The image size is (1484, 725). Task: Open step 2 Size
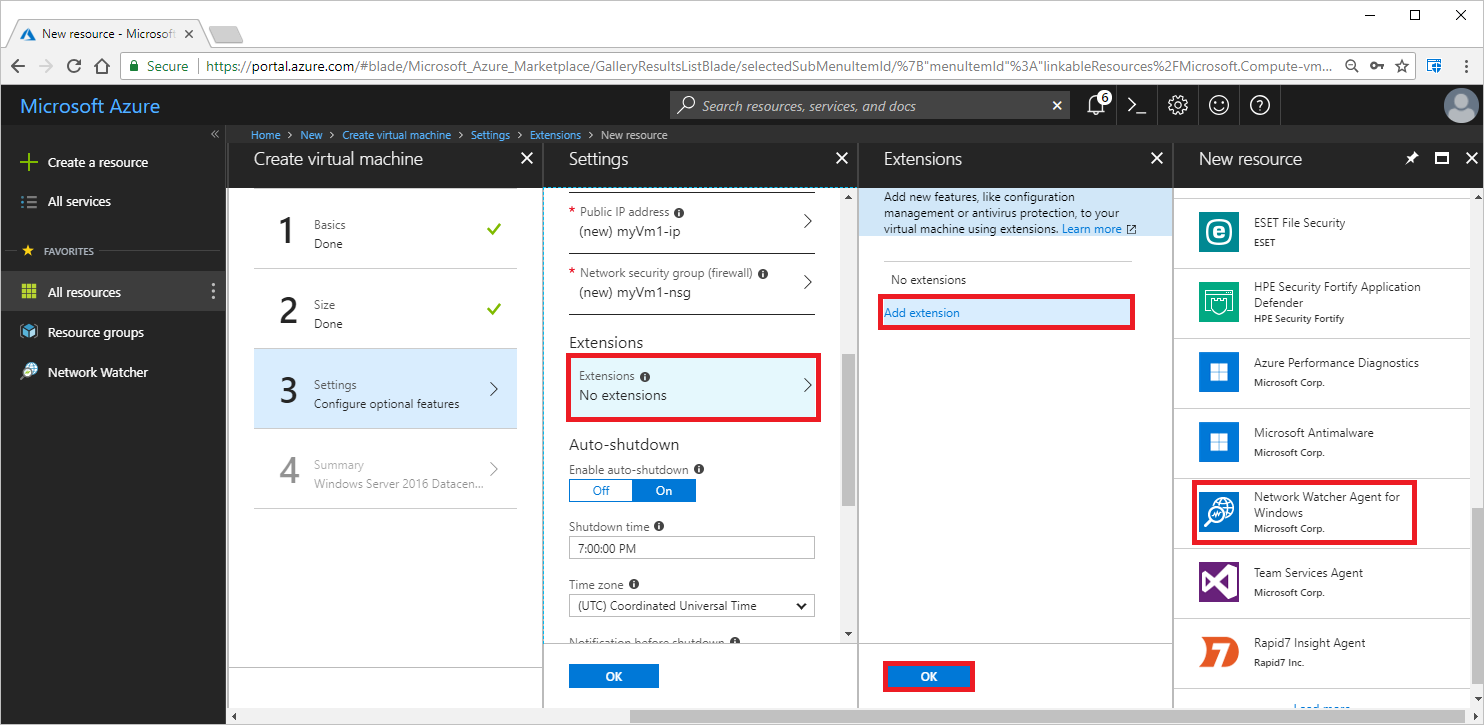pyautogui.click(x=385, y=309)
